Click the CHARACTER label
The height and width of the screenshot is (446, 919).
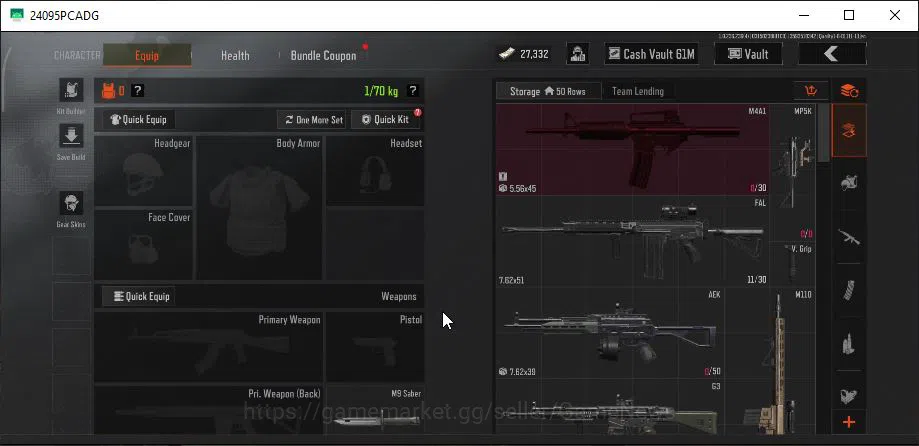(77, 56)
